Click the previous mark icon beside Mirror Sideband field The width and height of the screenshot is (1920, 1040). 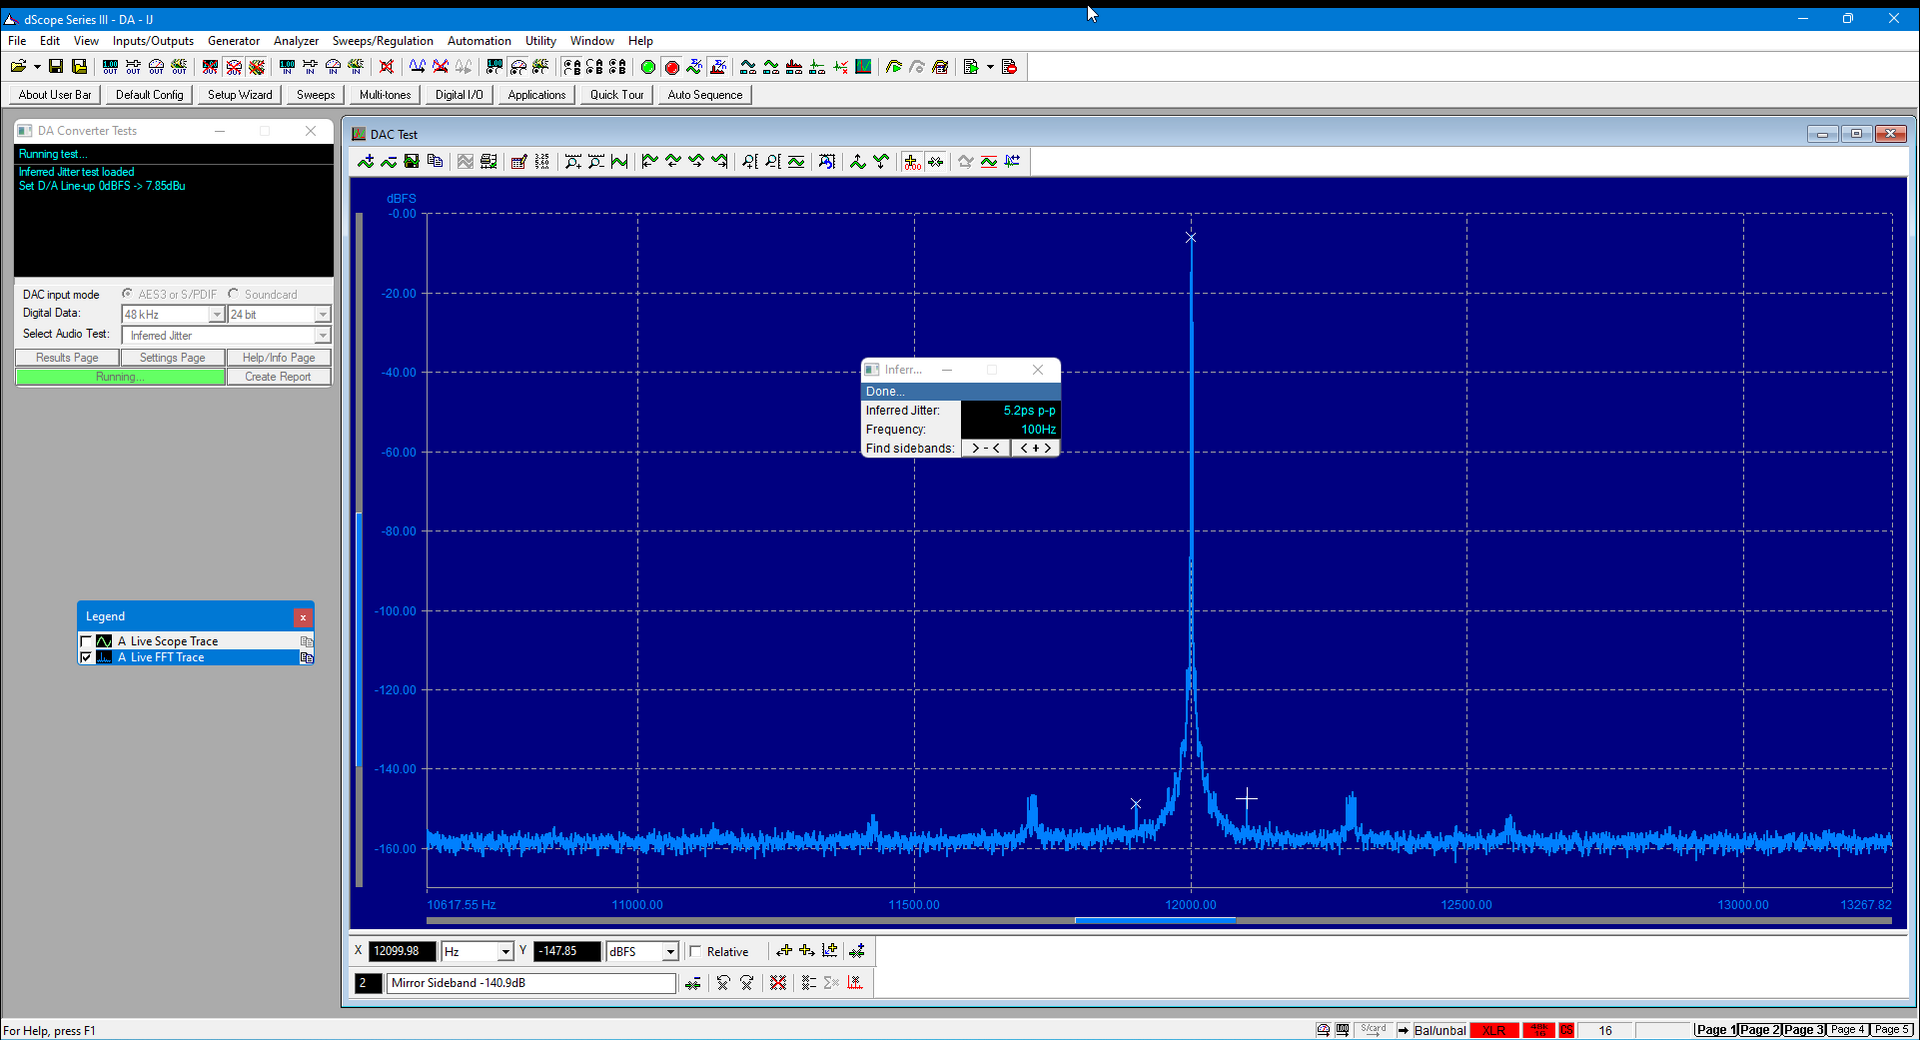(723, 983)
